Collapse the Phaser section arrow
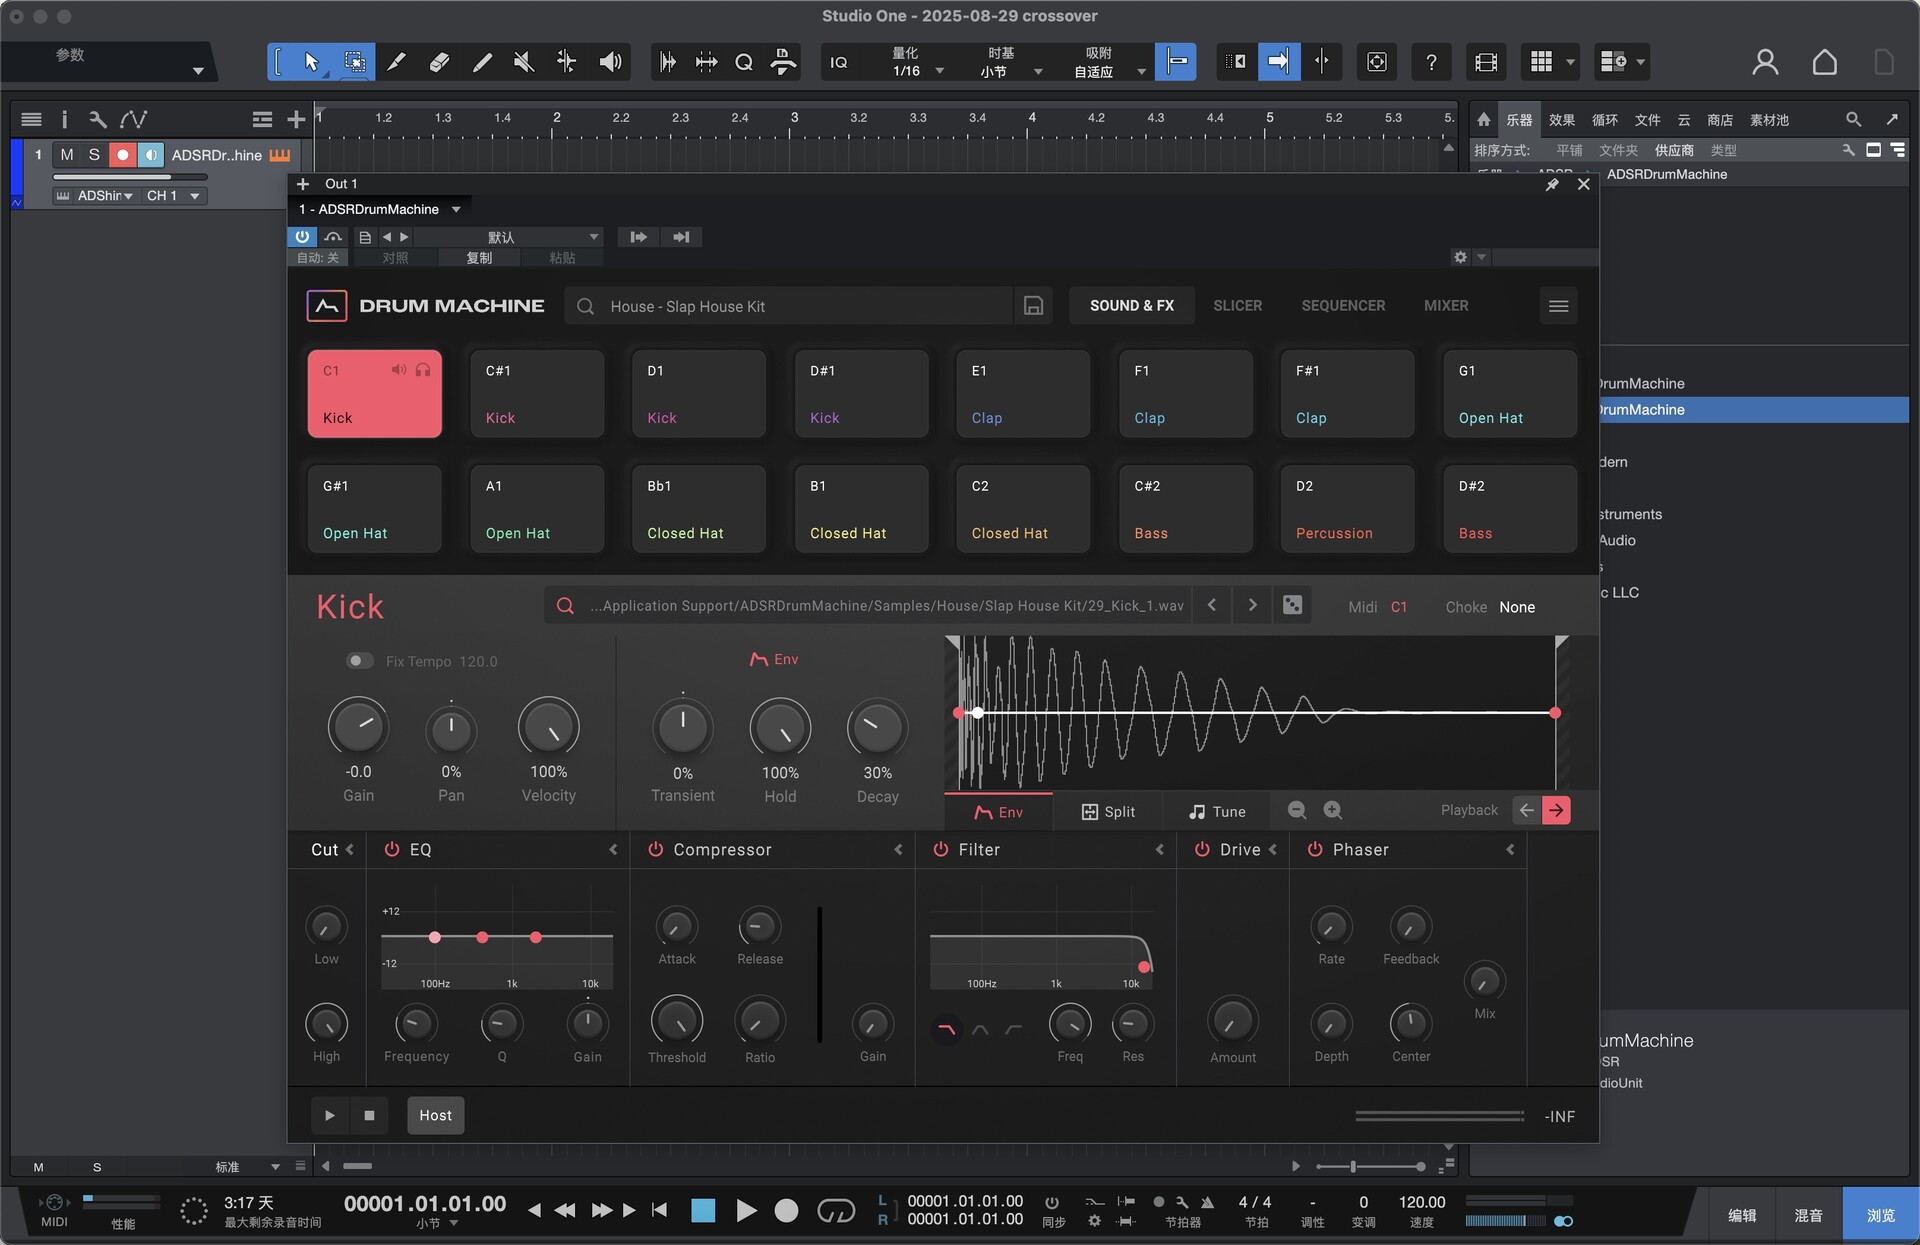 point(1510,849)
